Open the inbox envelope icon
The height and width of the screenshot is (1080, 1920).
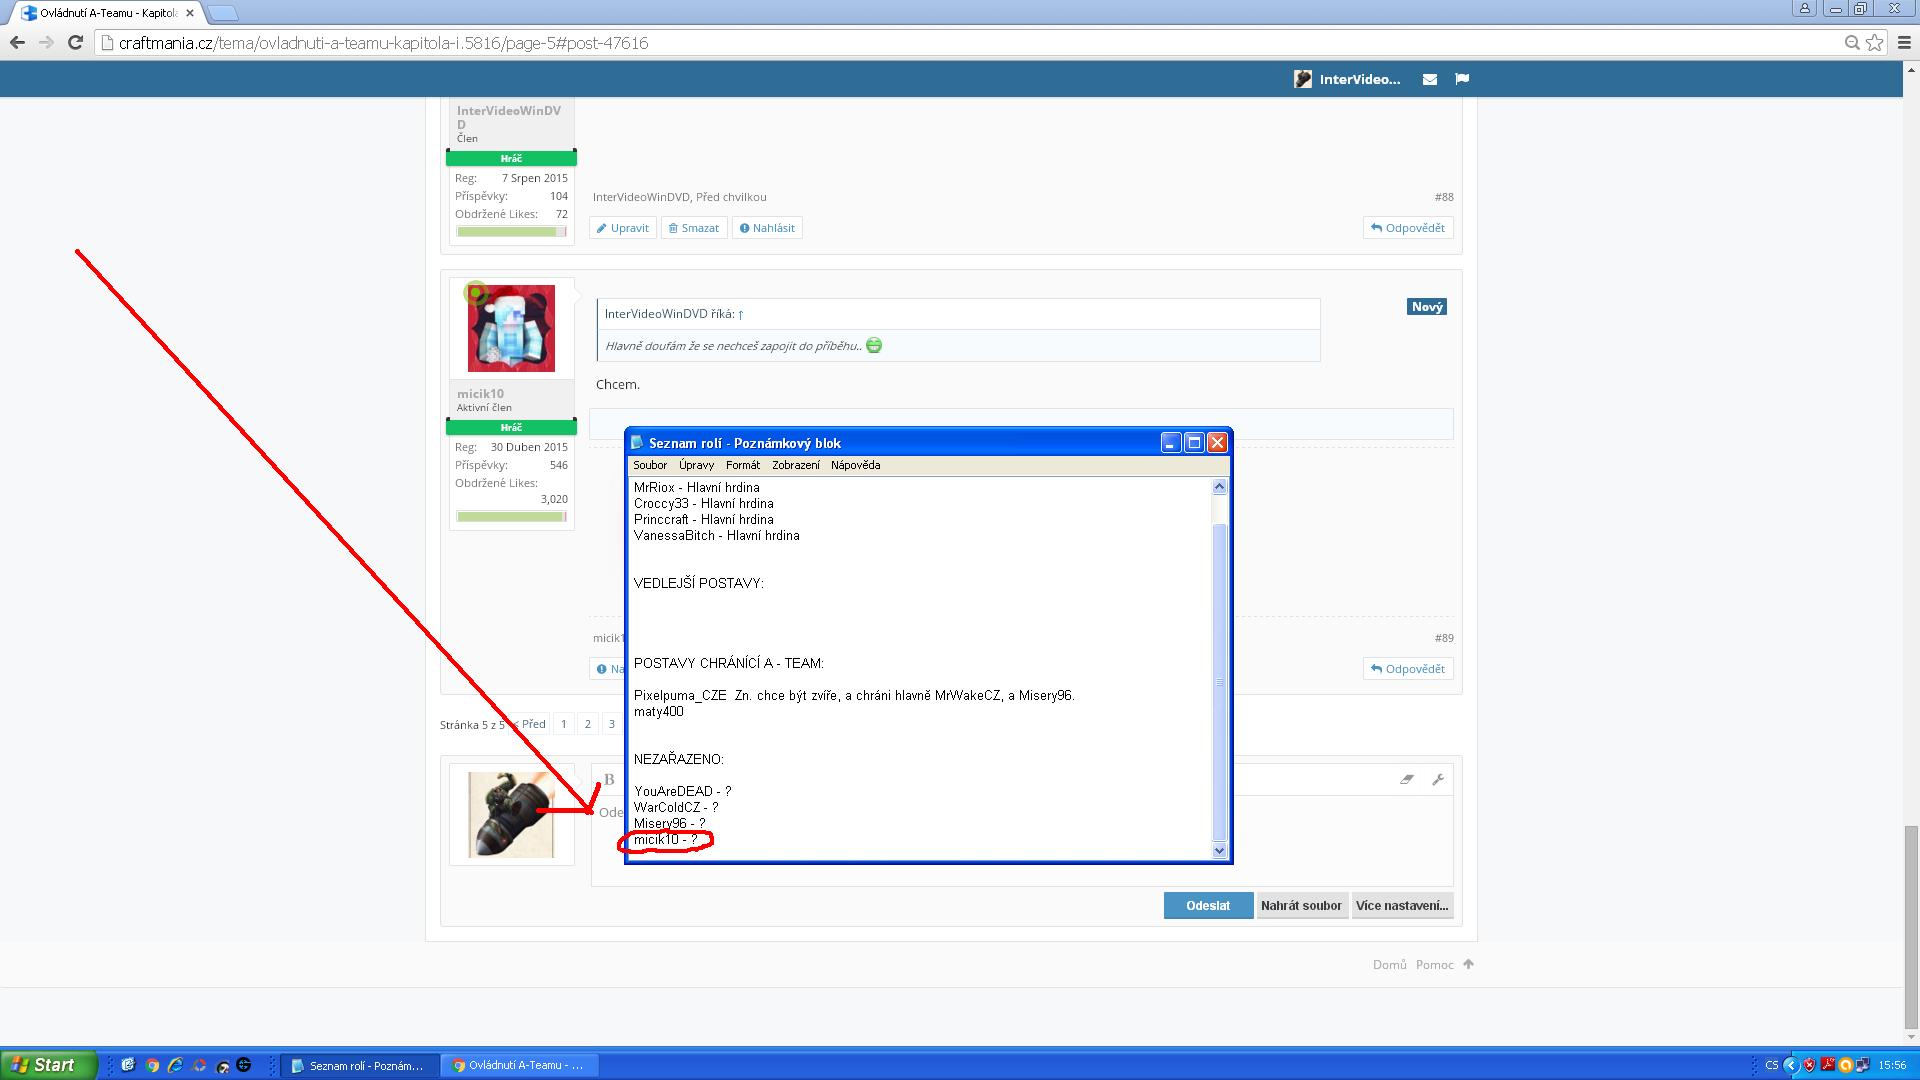[x=1430, y=79]
